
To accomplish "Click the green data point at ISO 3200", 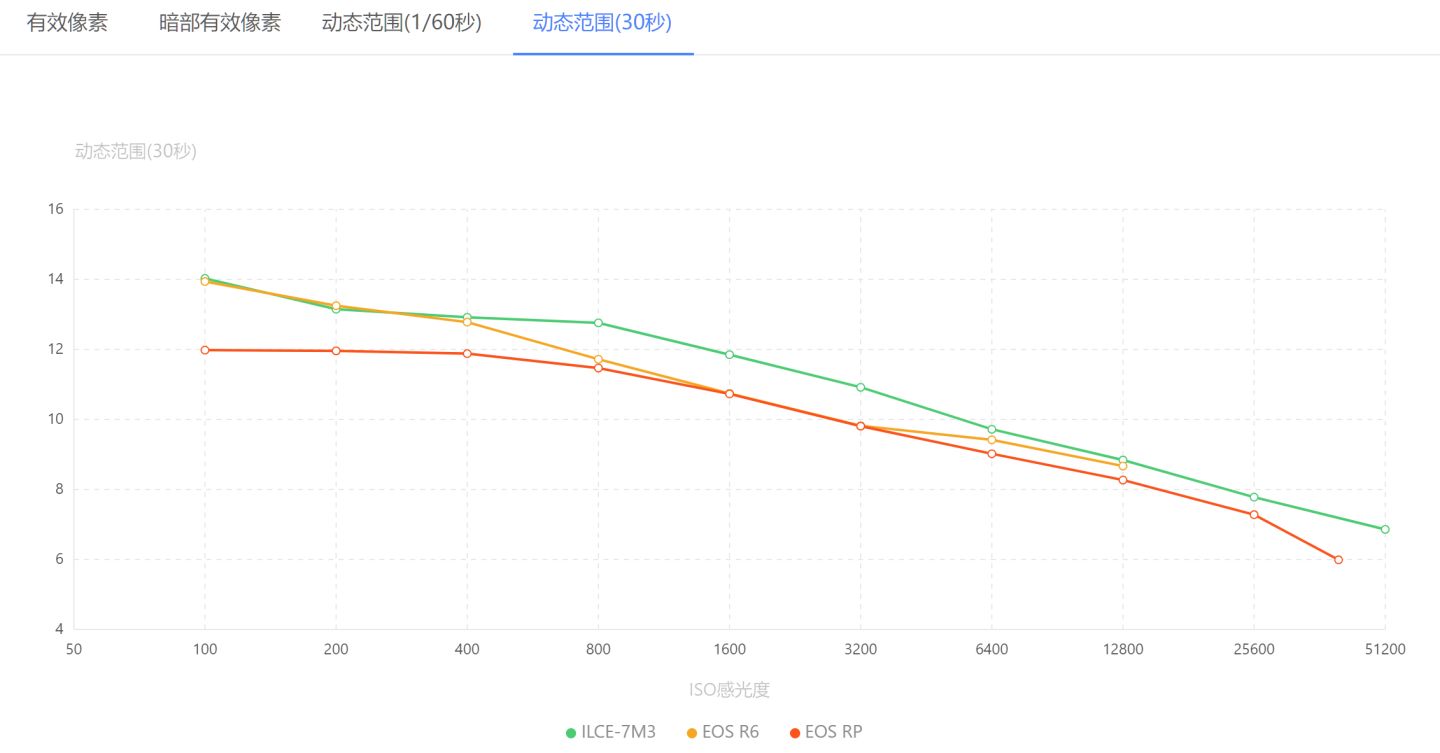I will (861, 385).
